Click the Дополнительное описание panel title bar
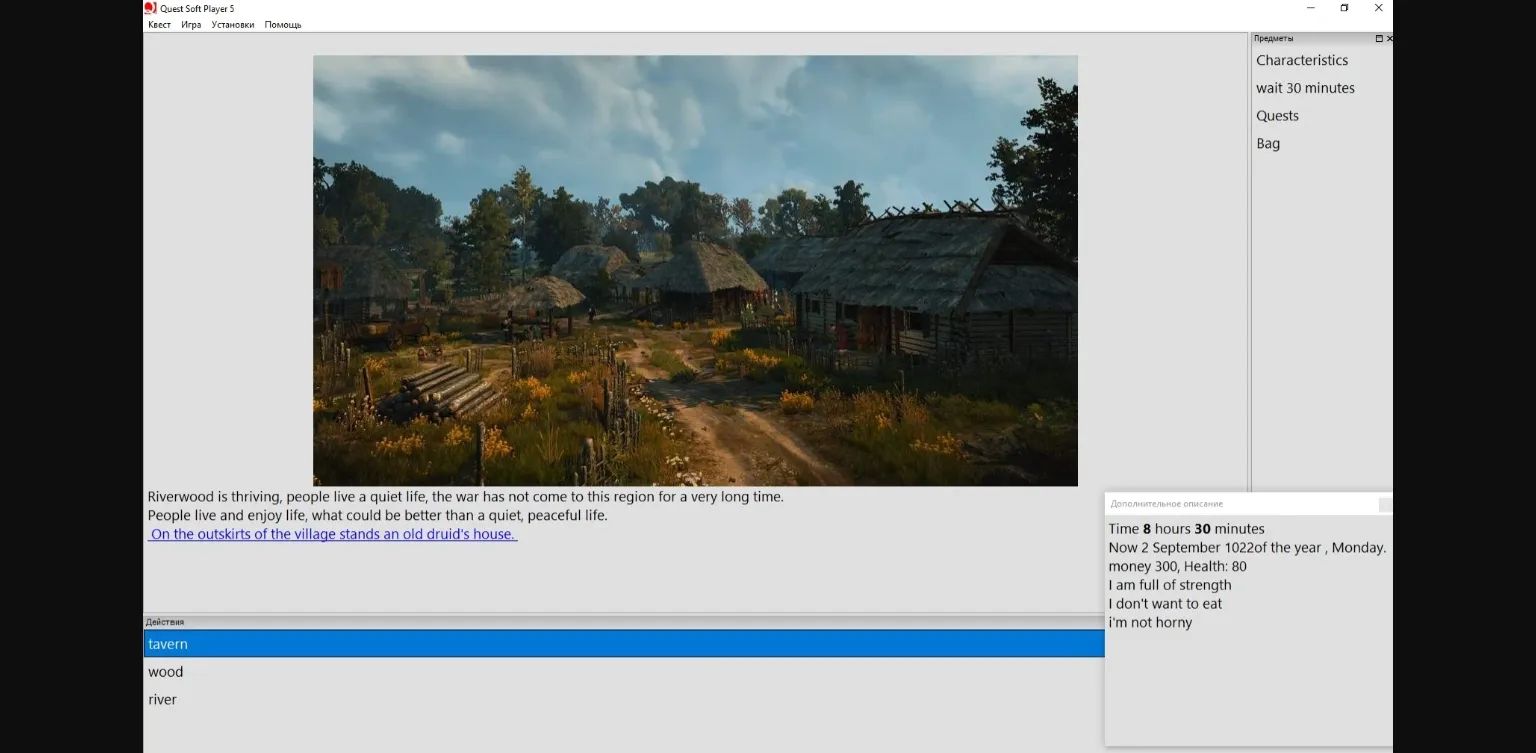The image size is (1536, 753). click(1240, 504)
